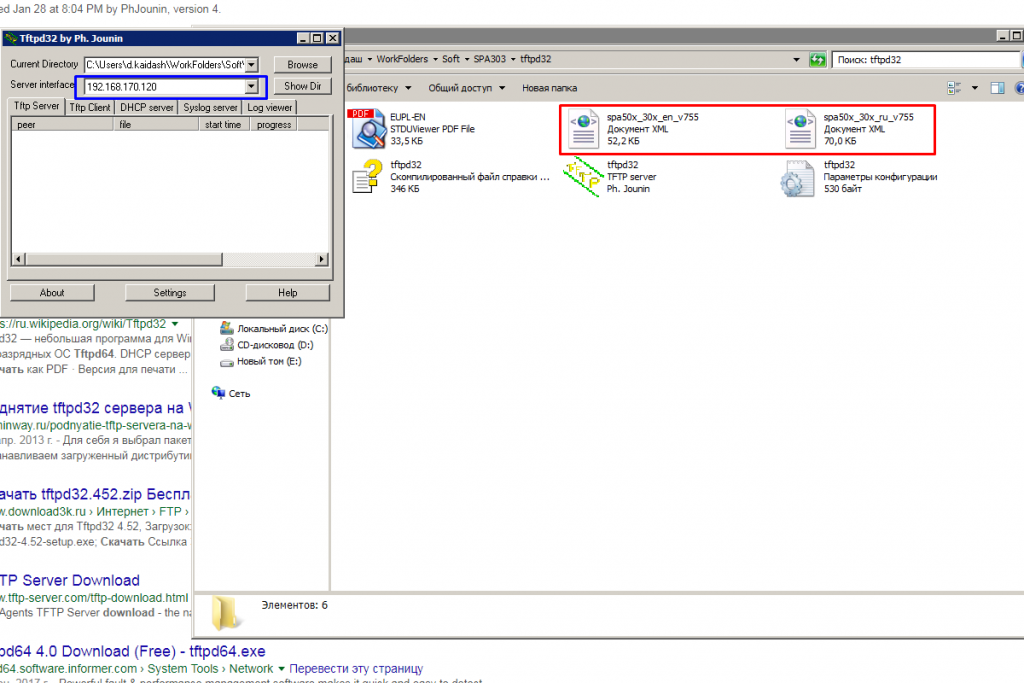
Task: Click the Tftpd32 title bar application icon
Action: click(10, 39)
